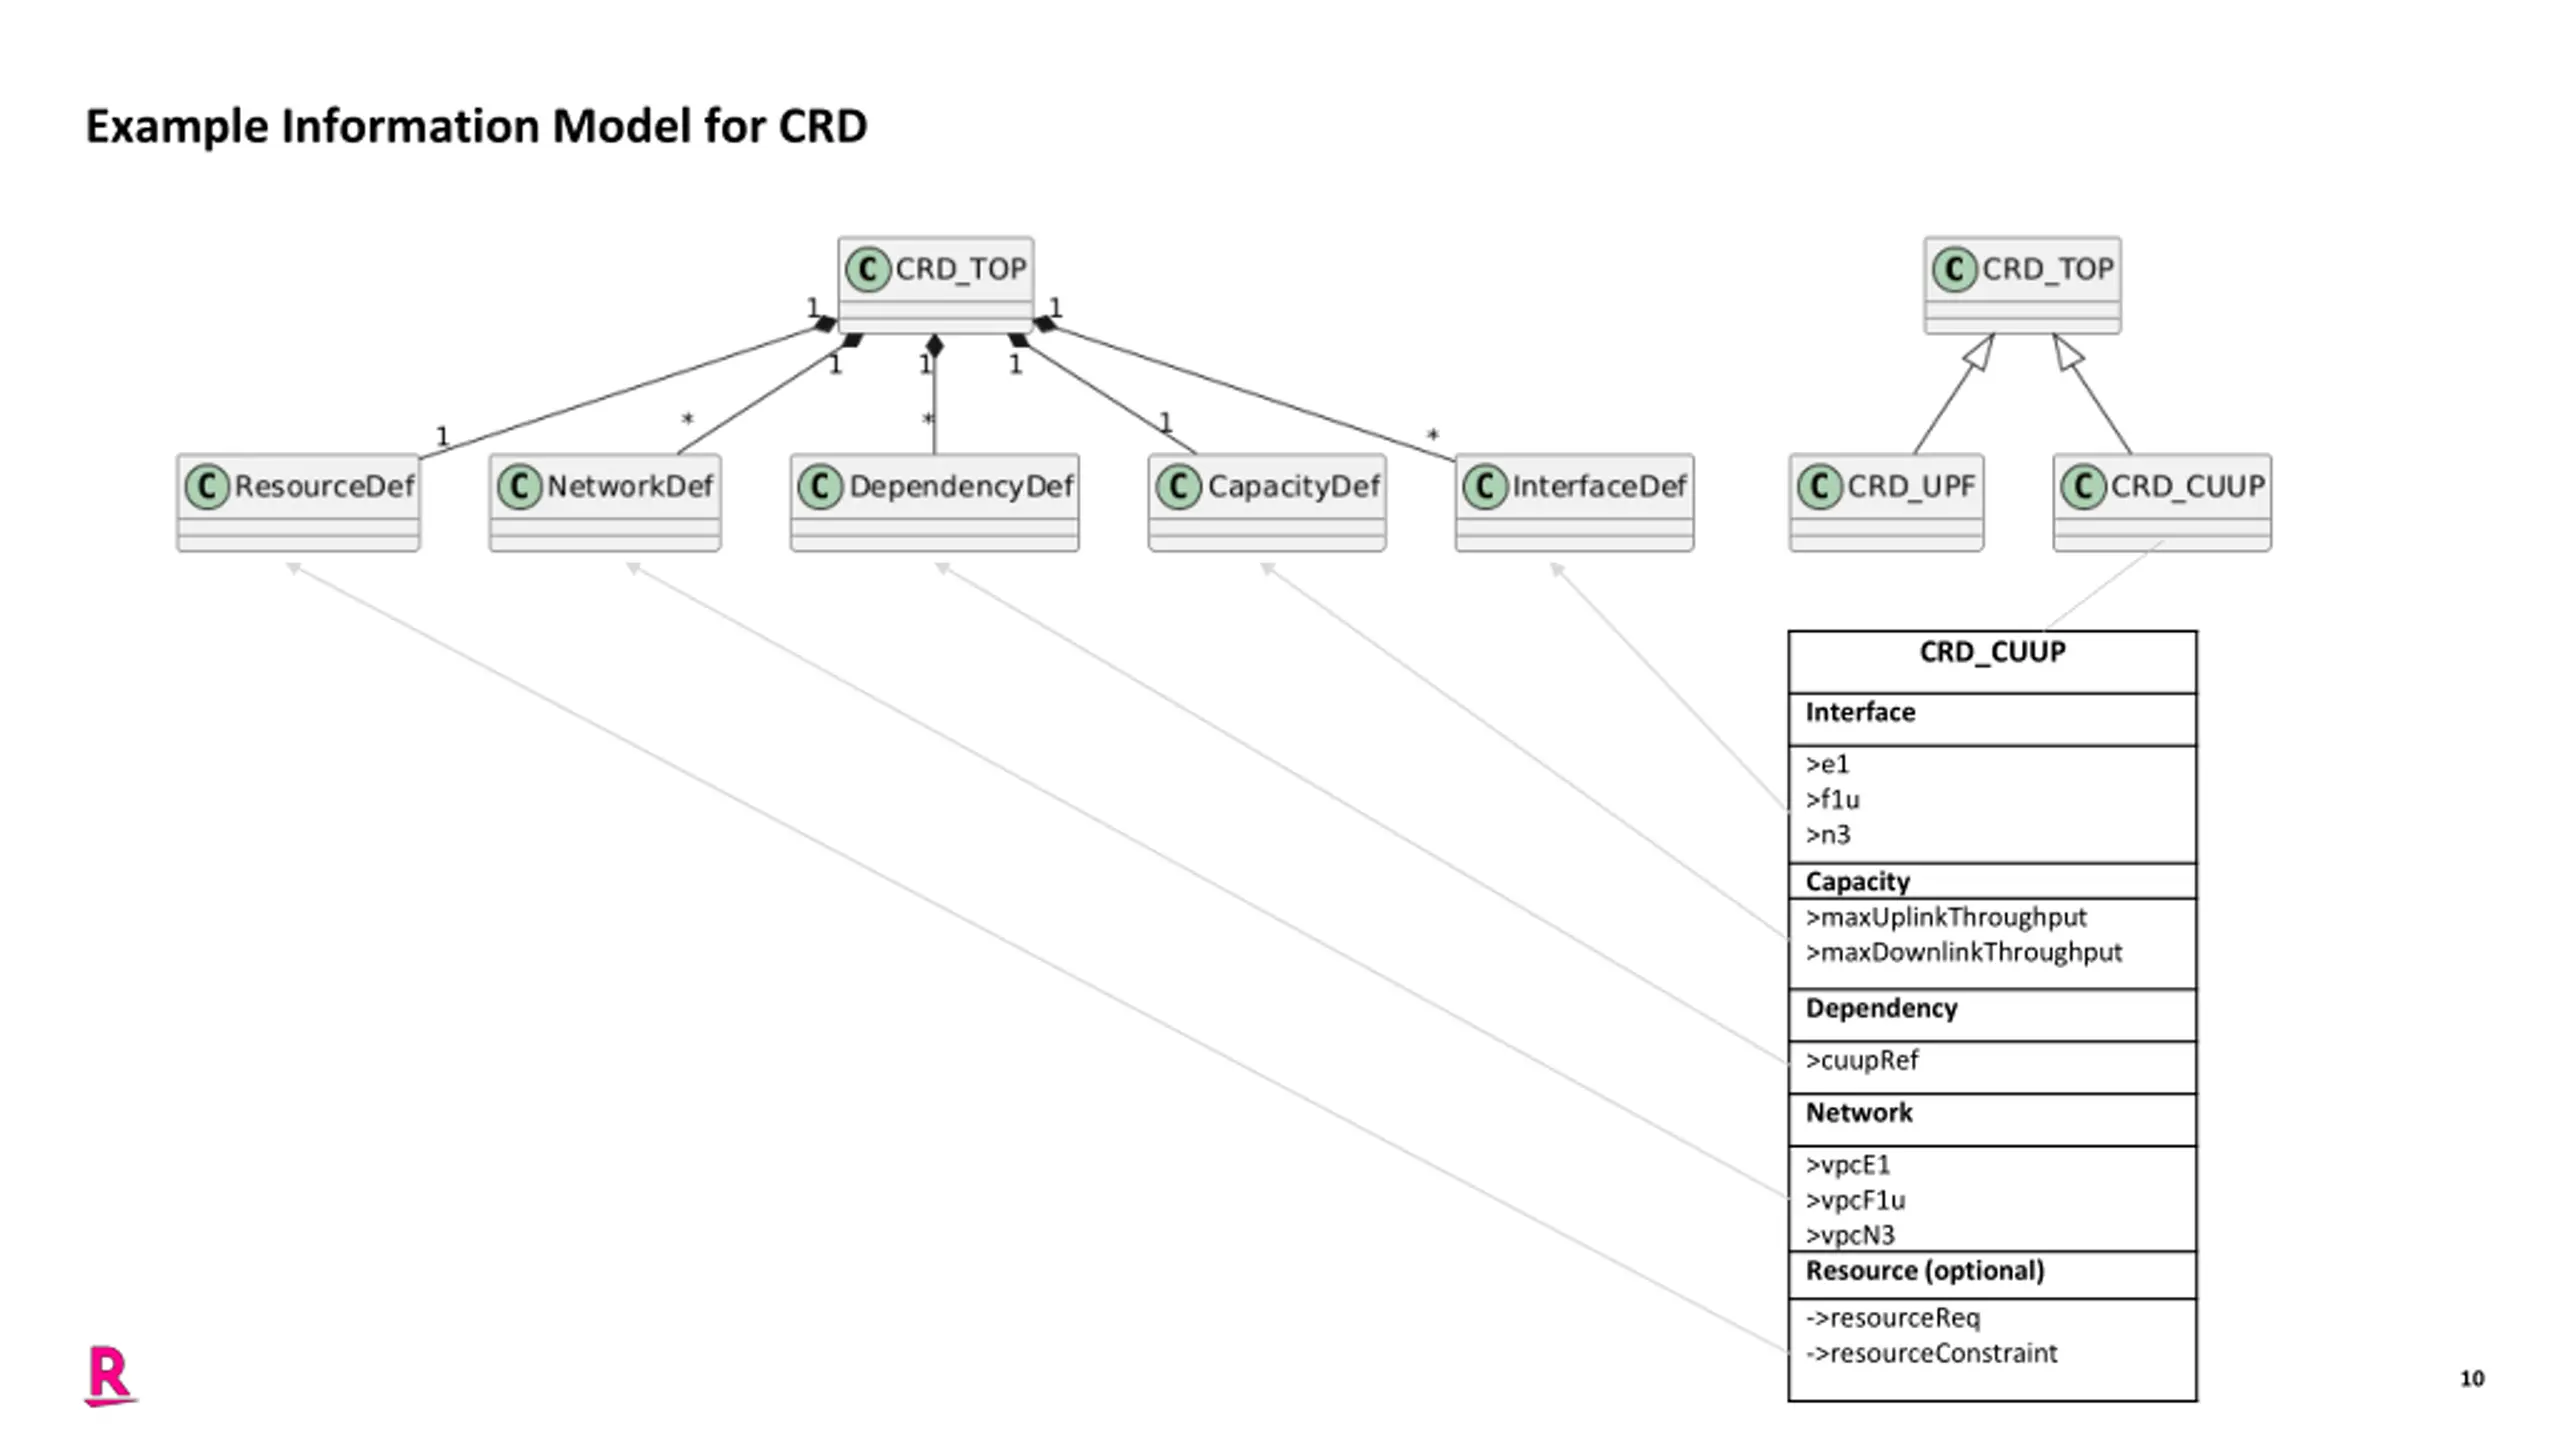Select the NetworkDef class name

[x=630, y=487]
